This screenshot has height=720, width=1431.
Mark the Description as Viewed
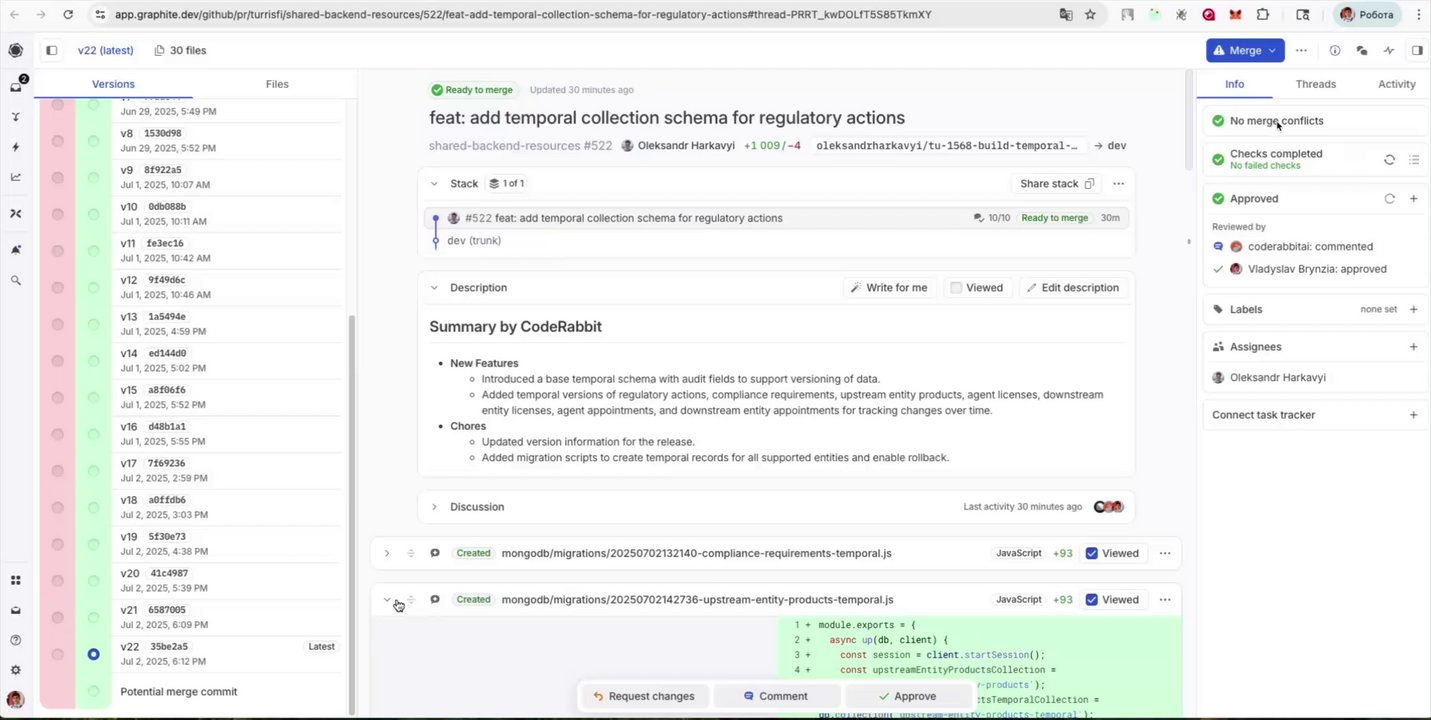tap(956, 288)
